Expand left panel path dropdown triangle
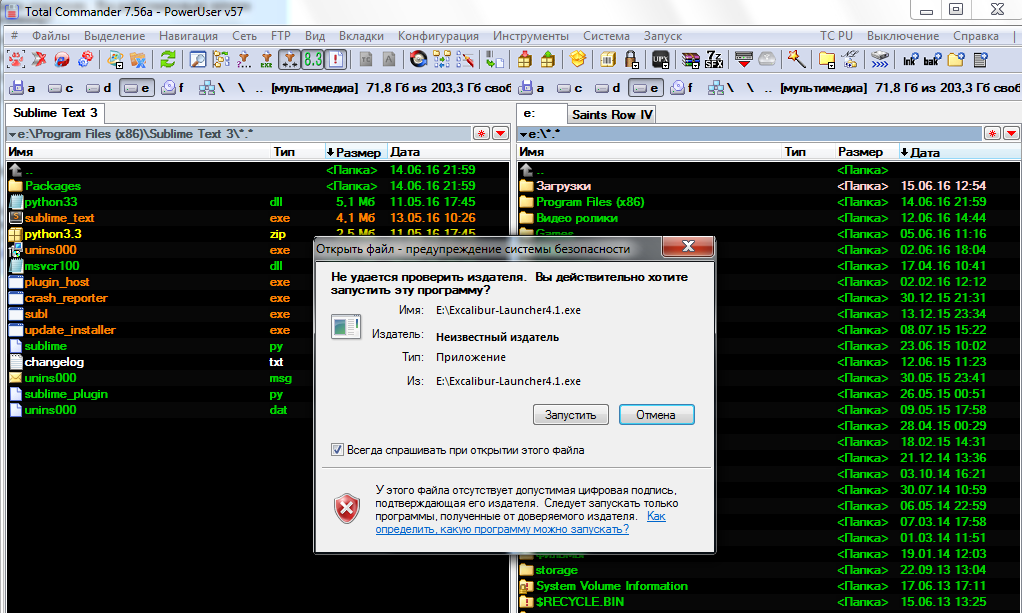The height and width of the screenshot is (613, 1022). point(12,133)
